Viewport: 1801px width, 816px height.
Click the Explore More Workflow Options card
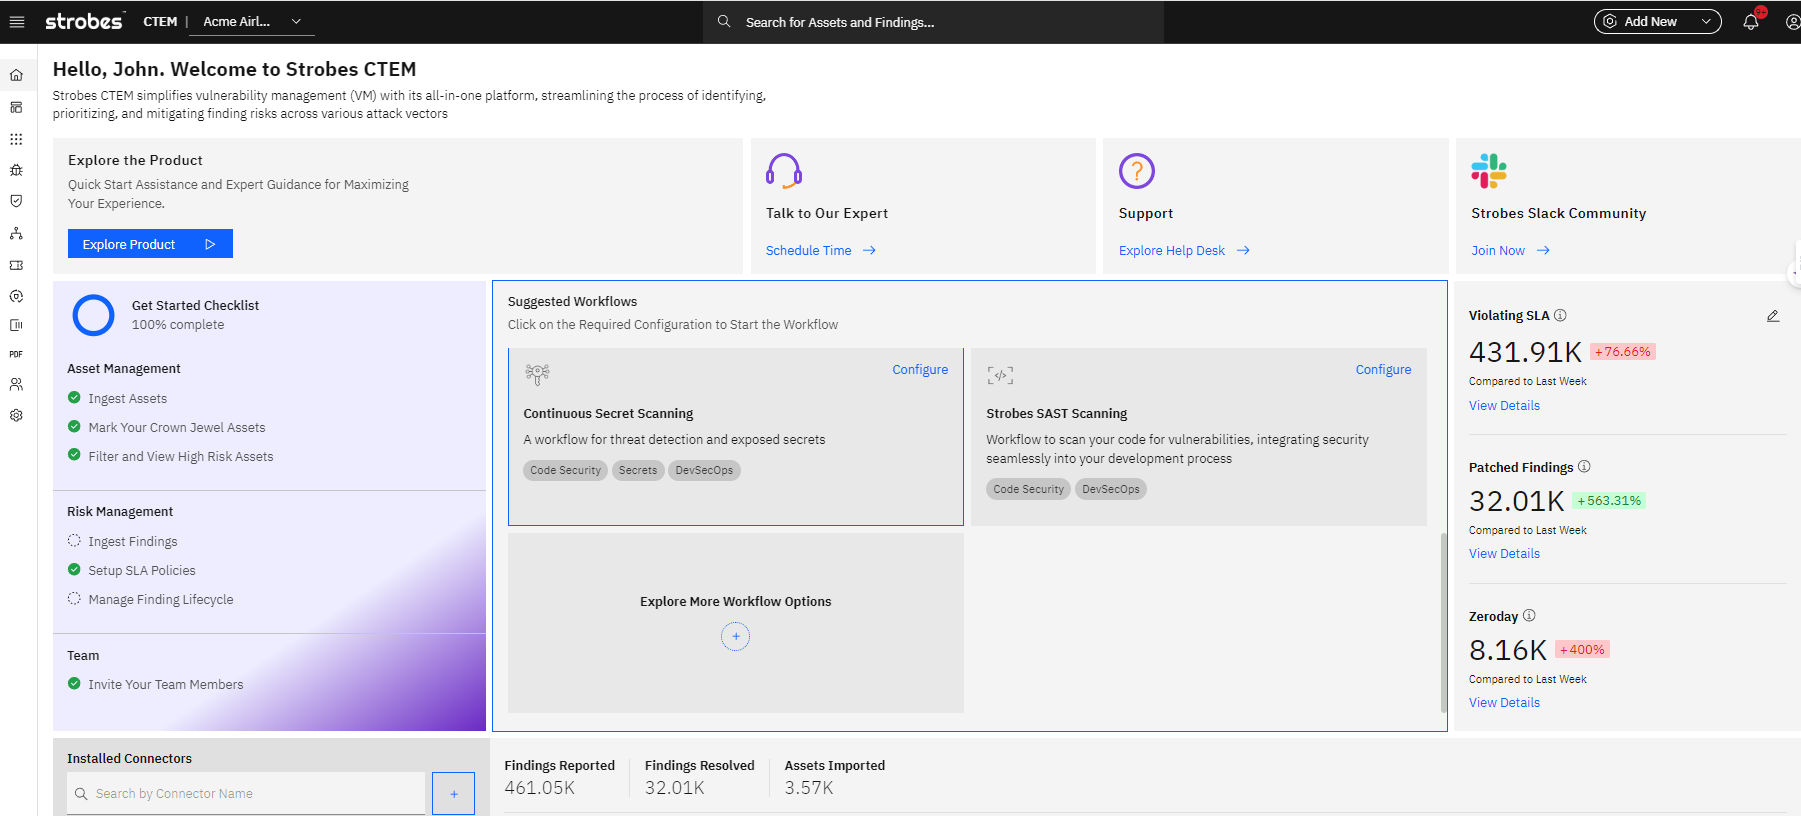pos(736,622)
